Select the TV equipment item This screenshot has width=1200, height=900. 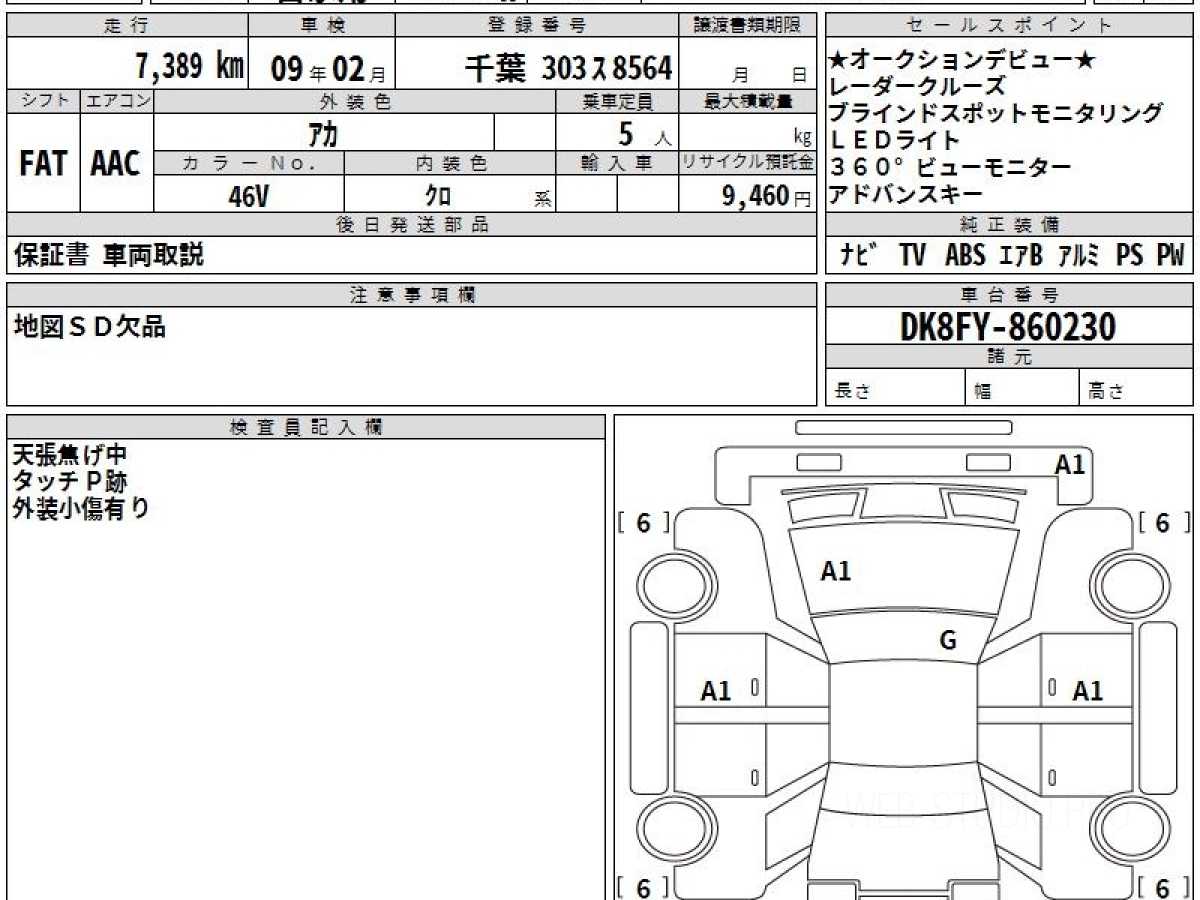(912, 255)
